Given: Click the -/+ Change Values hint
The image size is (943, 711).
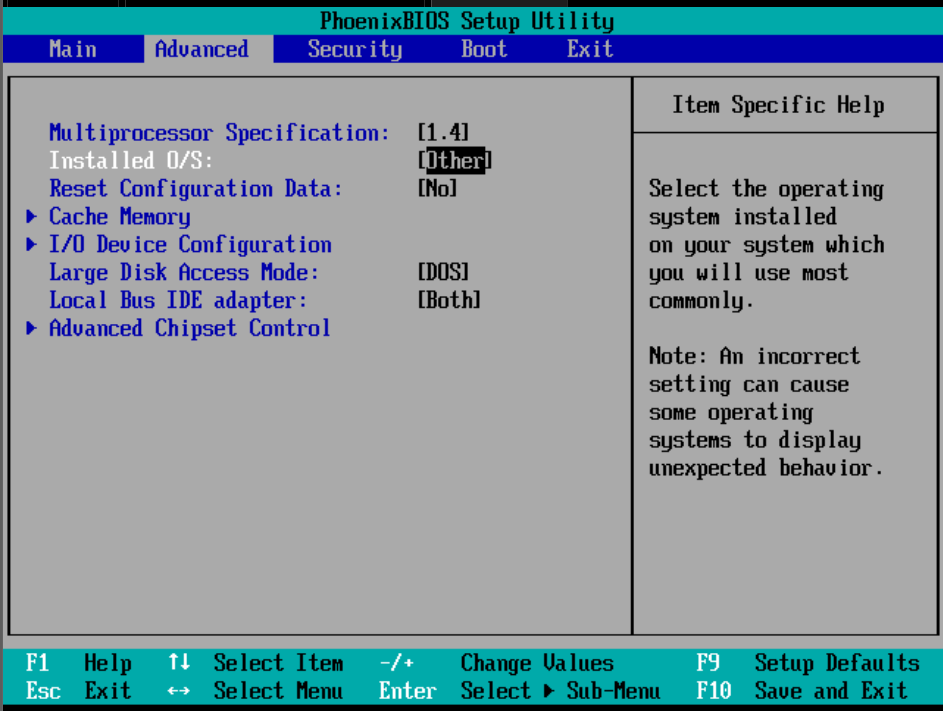Looking at the screenshot, I should (x=497, y=663).
